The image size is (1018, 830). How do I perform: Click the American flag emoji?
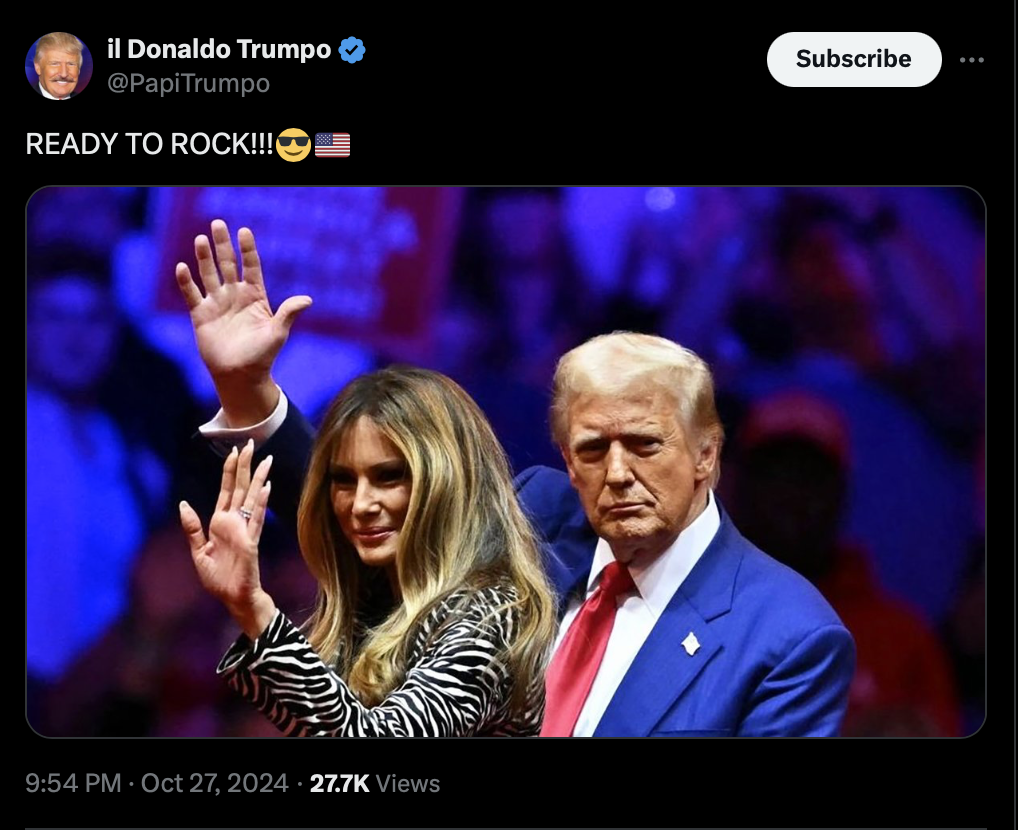pos(332,145)
